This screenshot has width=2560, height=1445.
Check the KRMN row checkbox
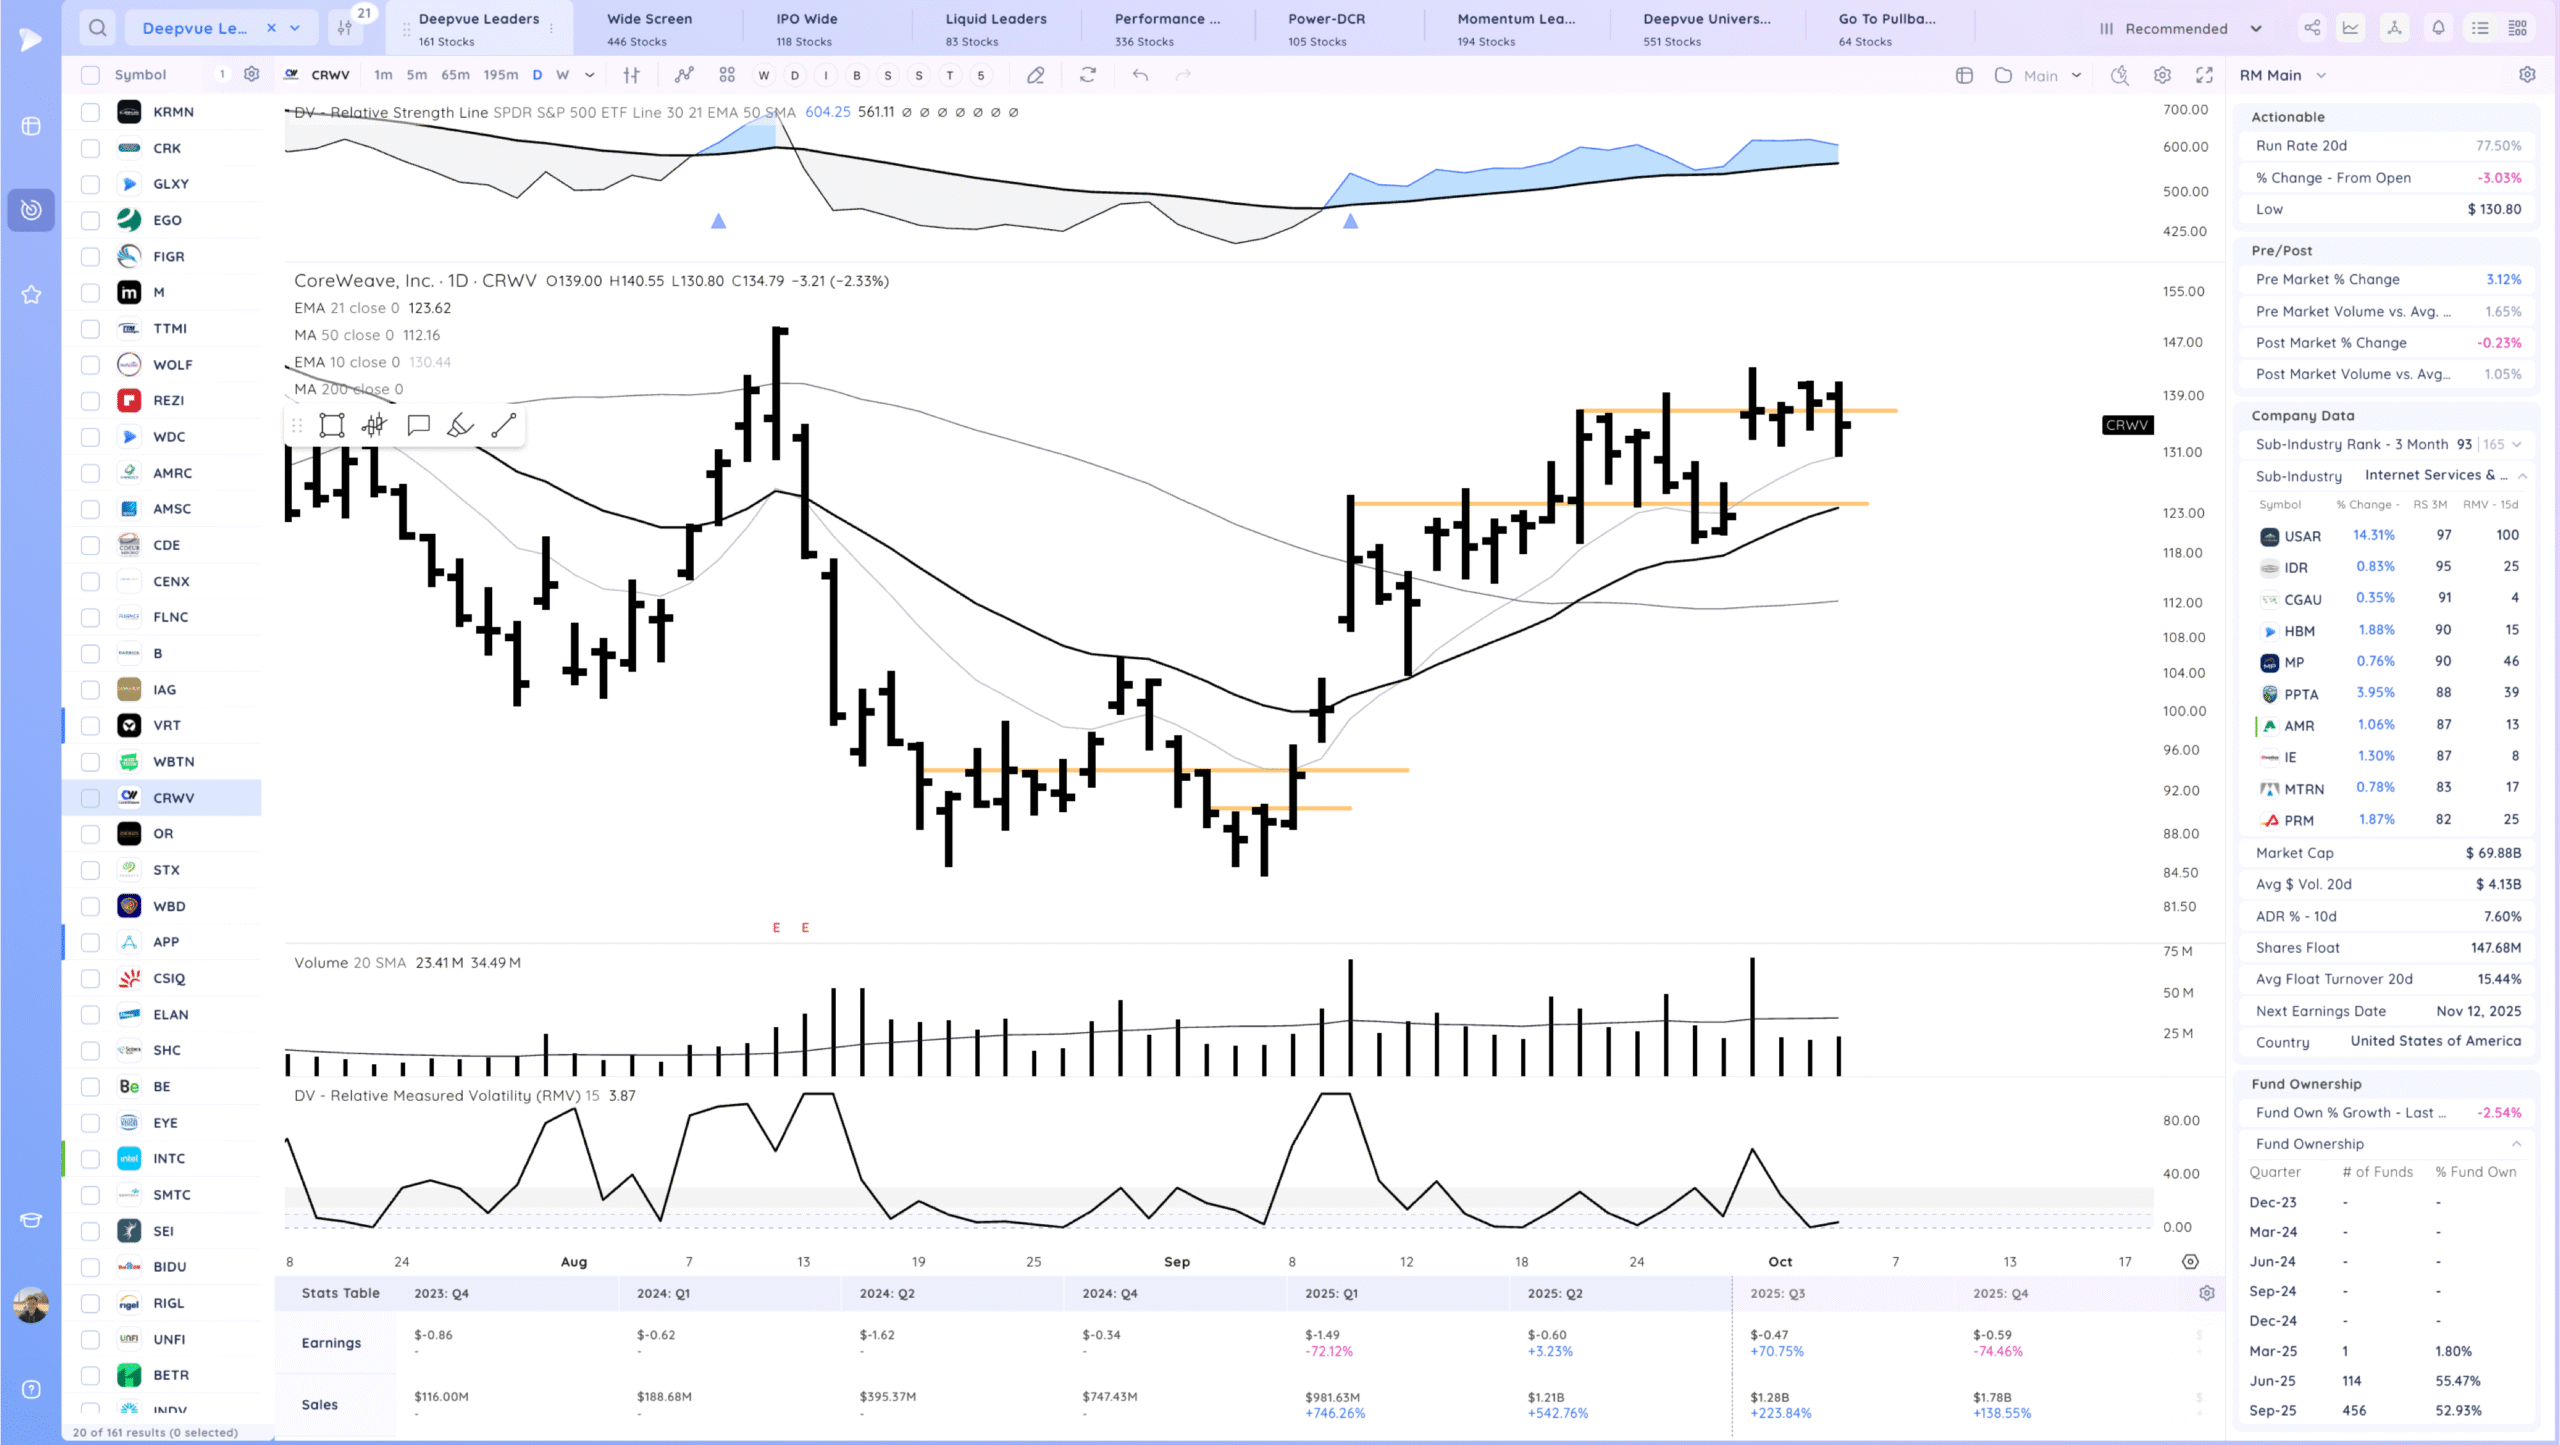click(90, 112)
